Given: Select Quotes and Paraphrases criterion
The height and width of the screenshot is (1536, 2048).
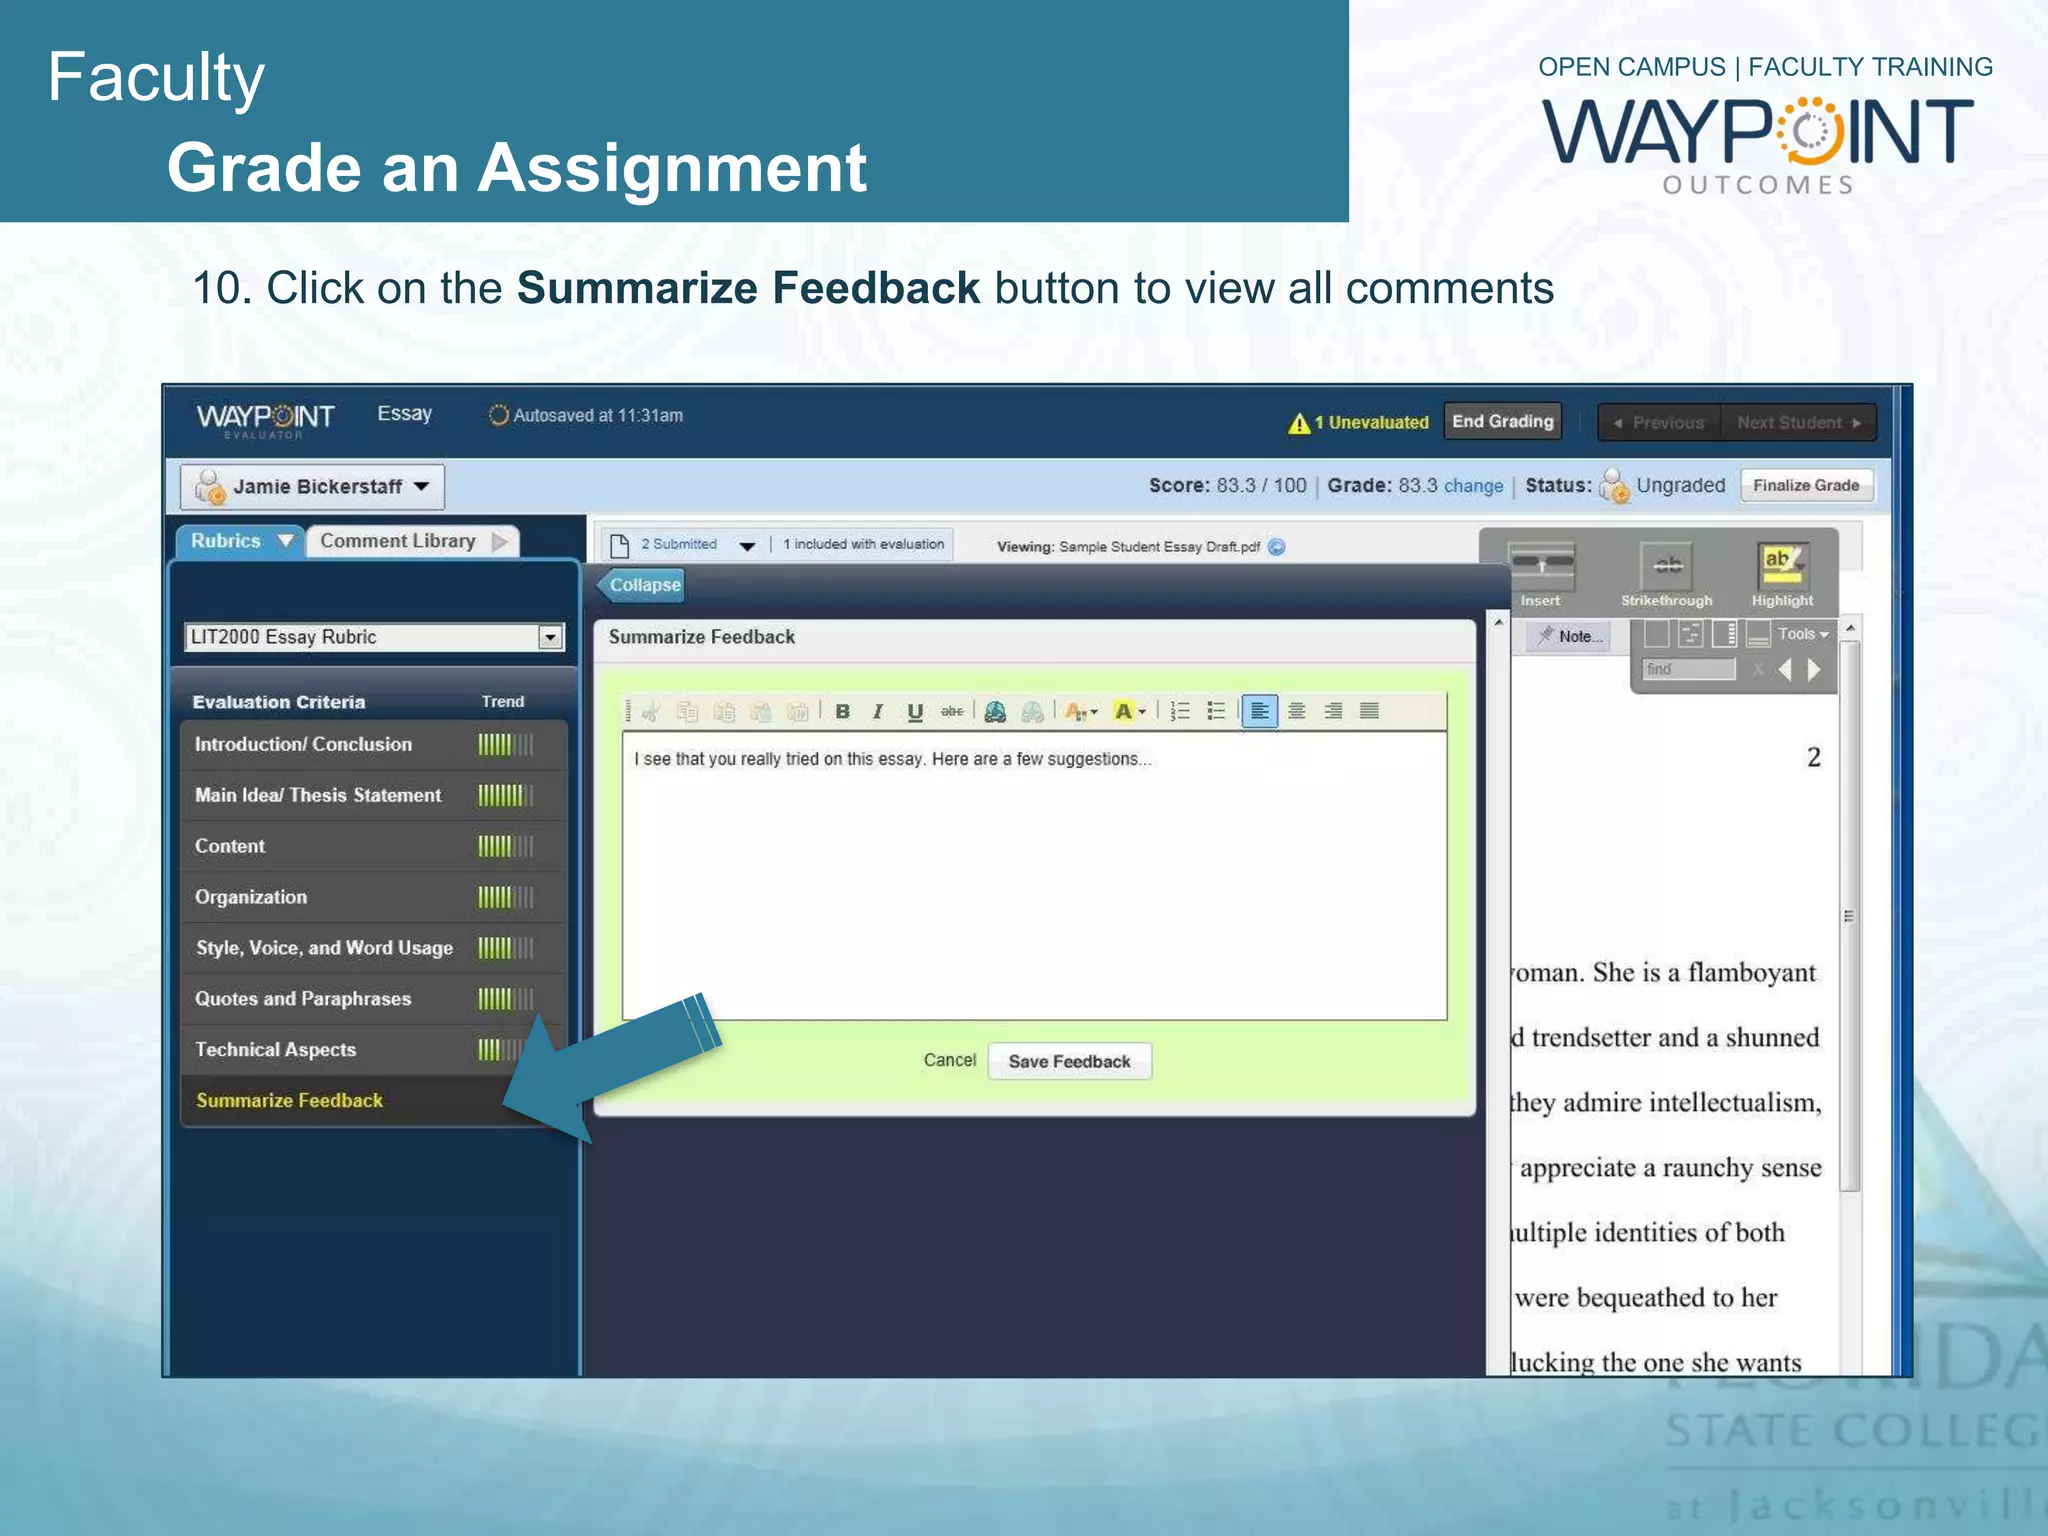Looking at the screenshot, I should tap(374, 999).
